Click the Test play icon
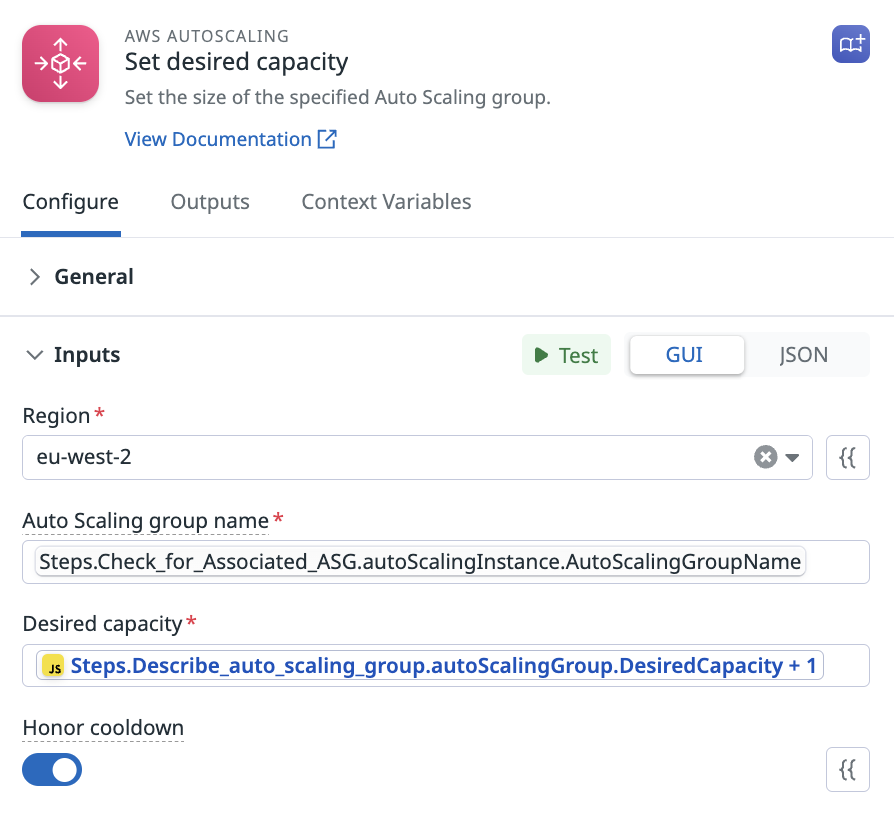This screenshot has height=826, width=894. [541, 355]
